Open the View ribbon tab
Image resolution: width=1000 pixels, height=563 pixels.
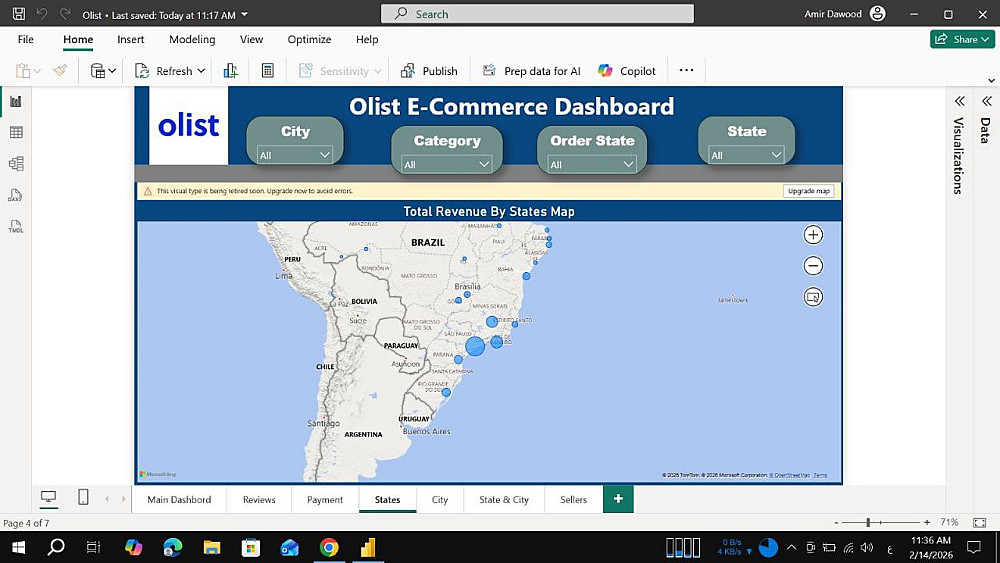251,39
